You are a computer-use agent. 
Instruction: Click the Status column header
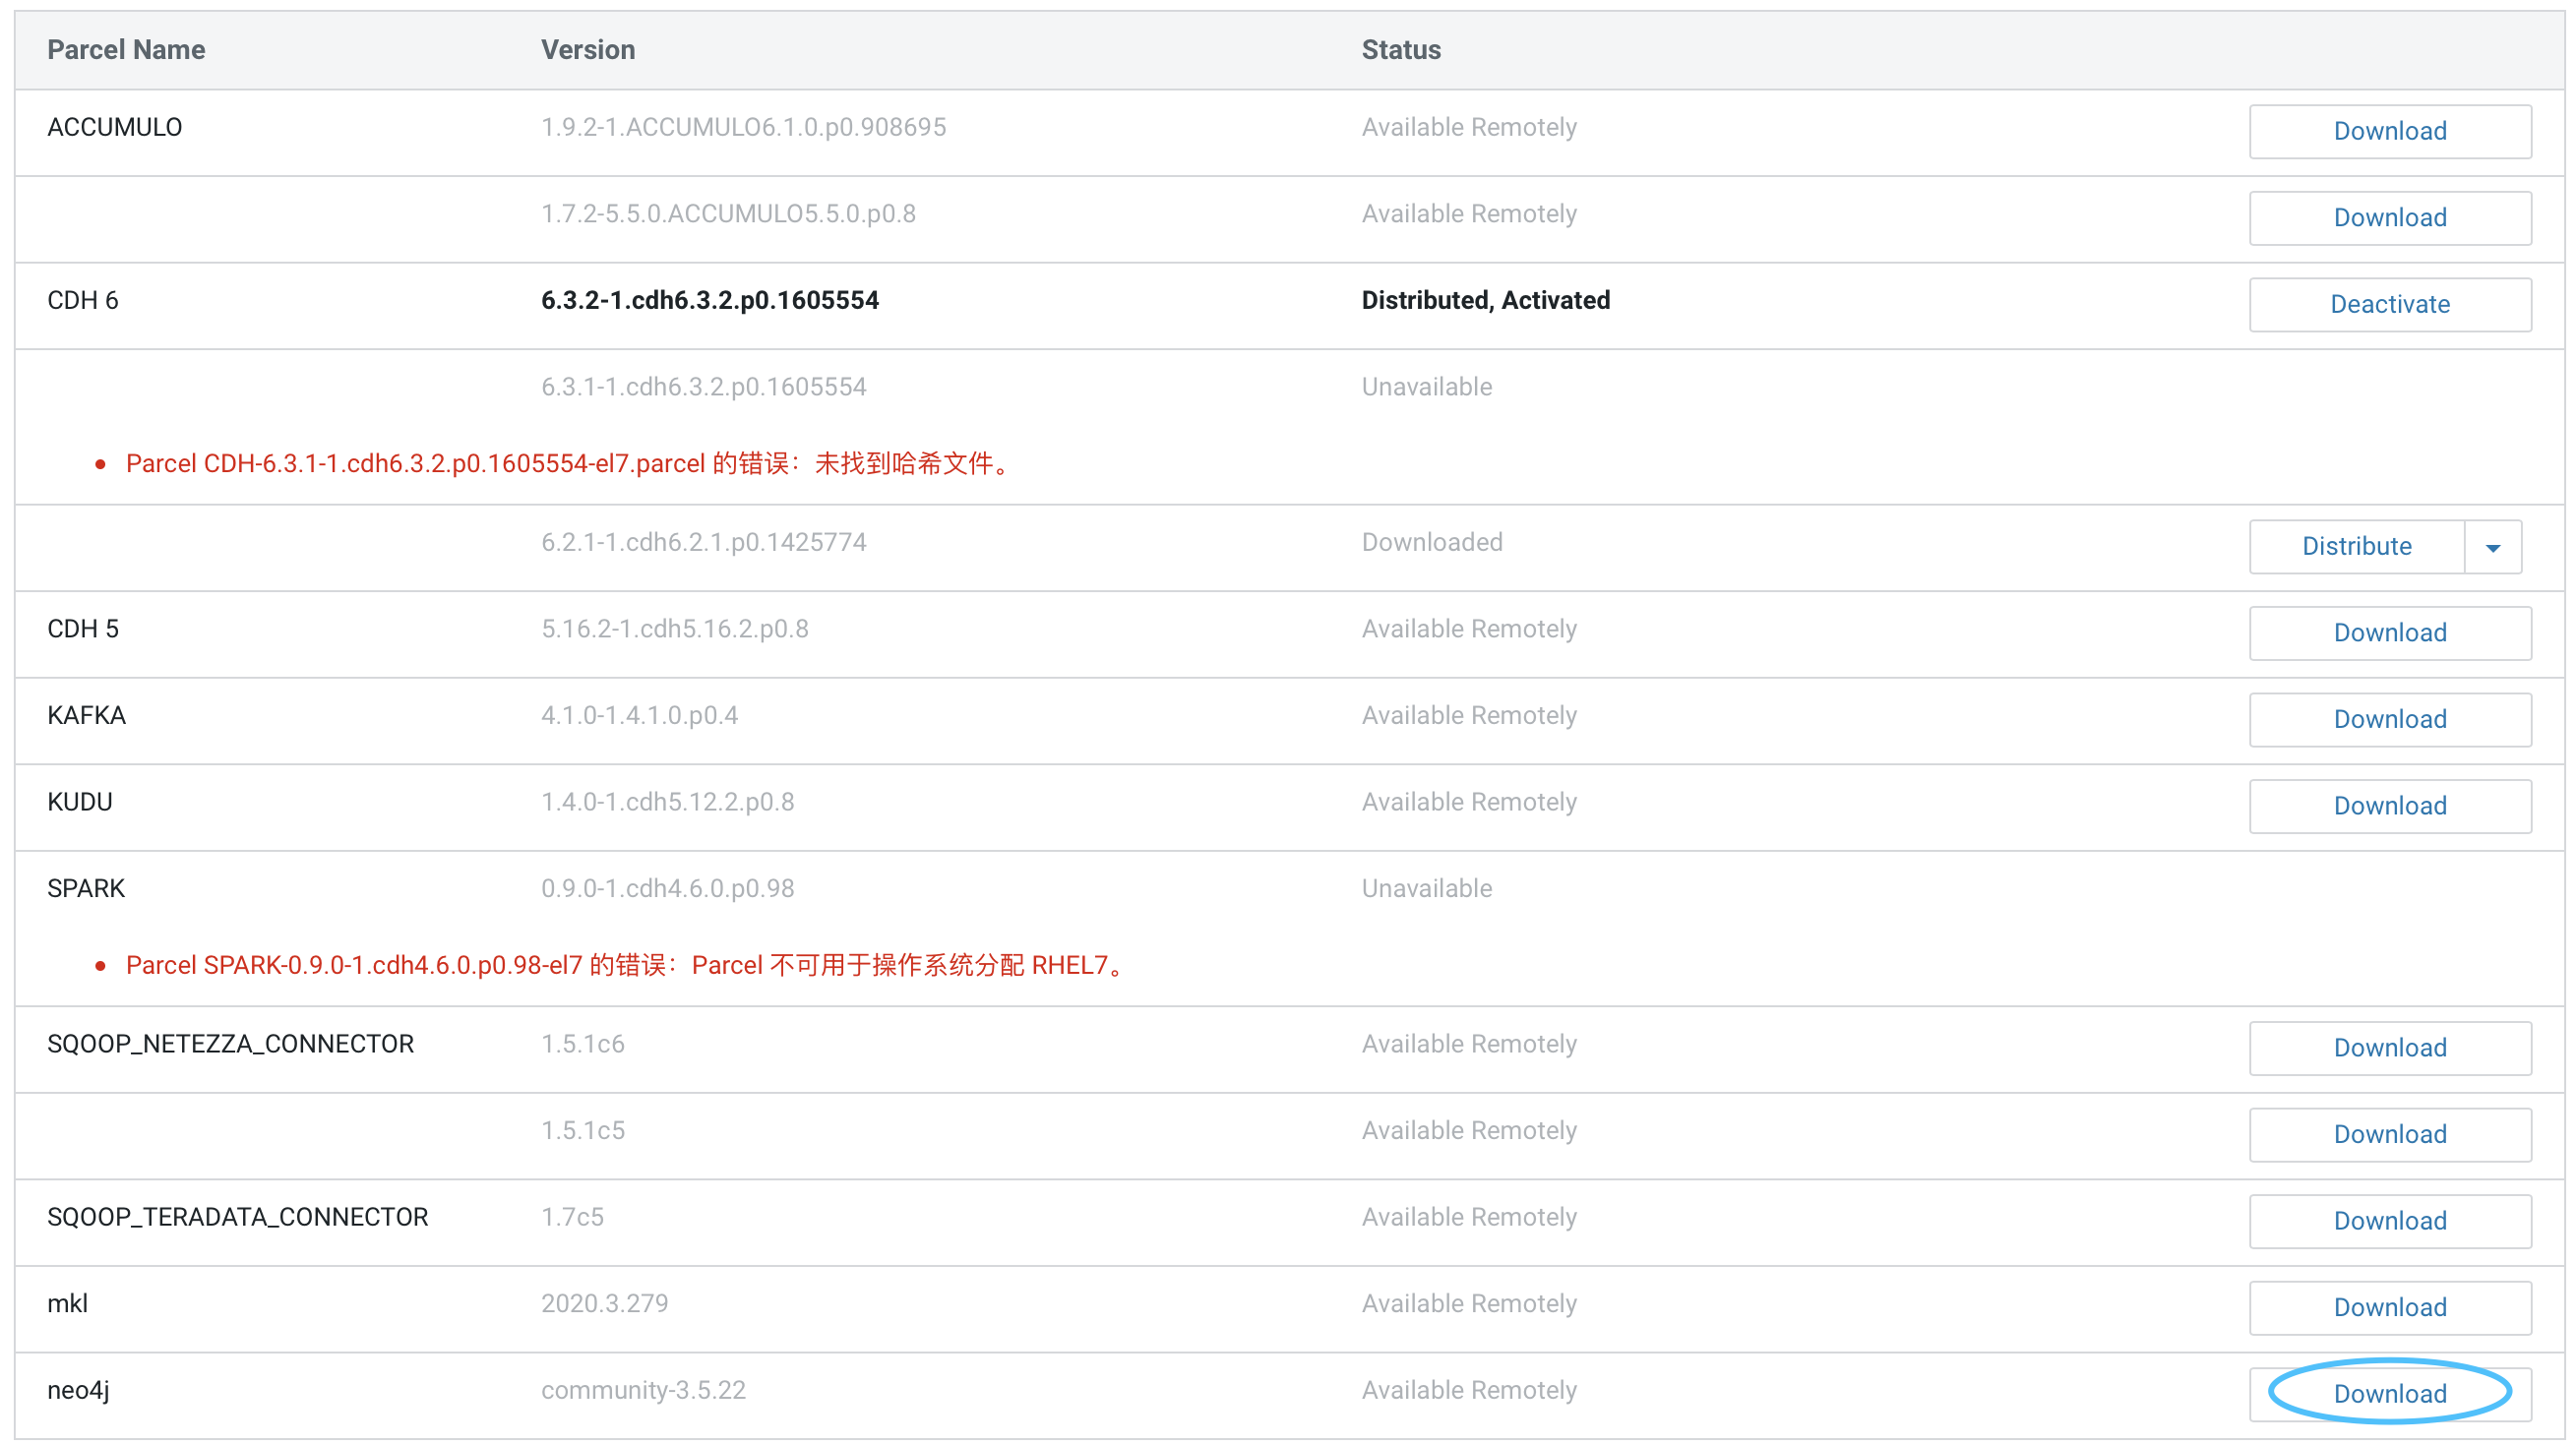pos(1401,50)
